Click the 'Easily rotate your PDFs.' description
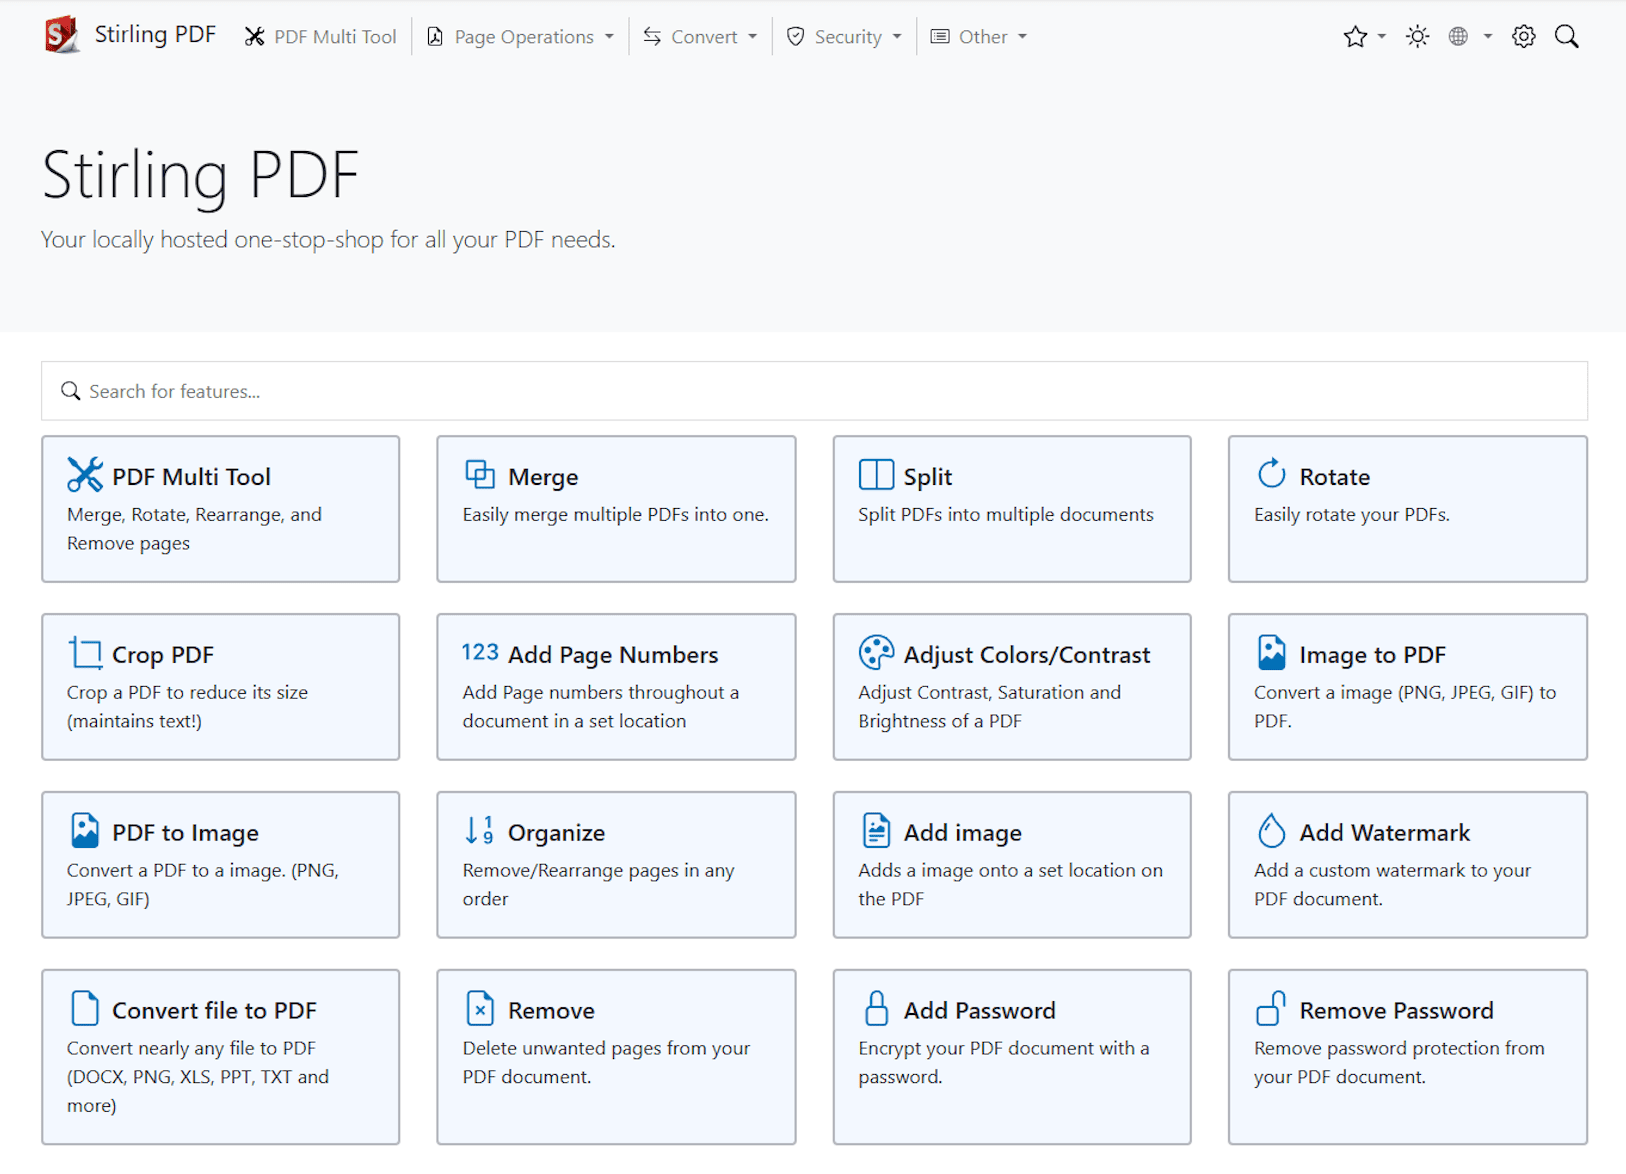Image resolution: width=1626 pixels, height=1174 pixels. pos(1352,515)
